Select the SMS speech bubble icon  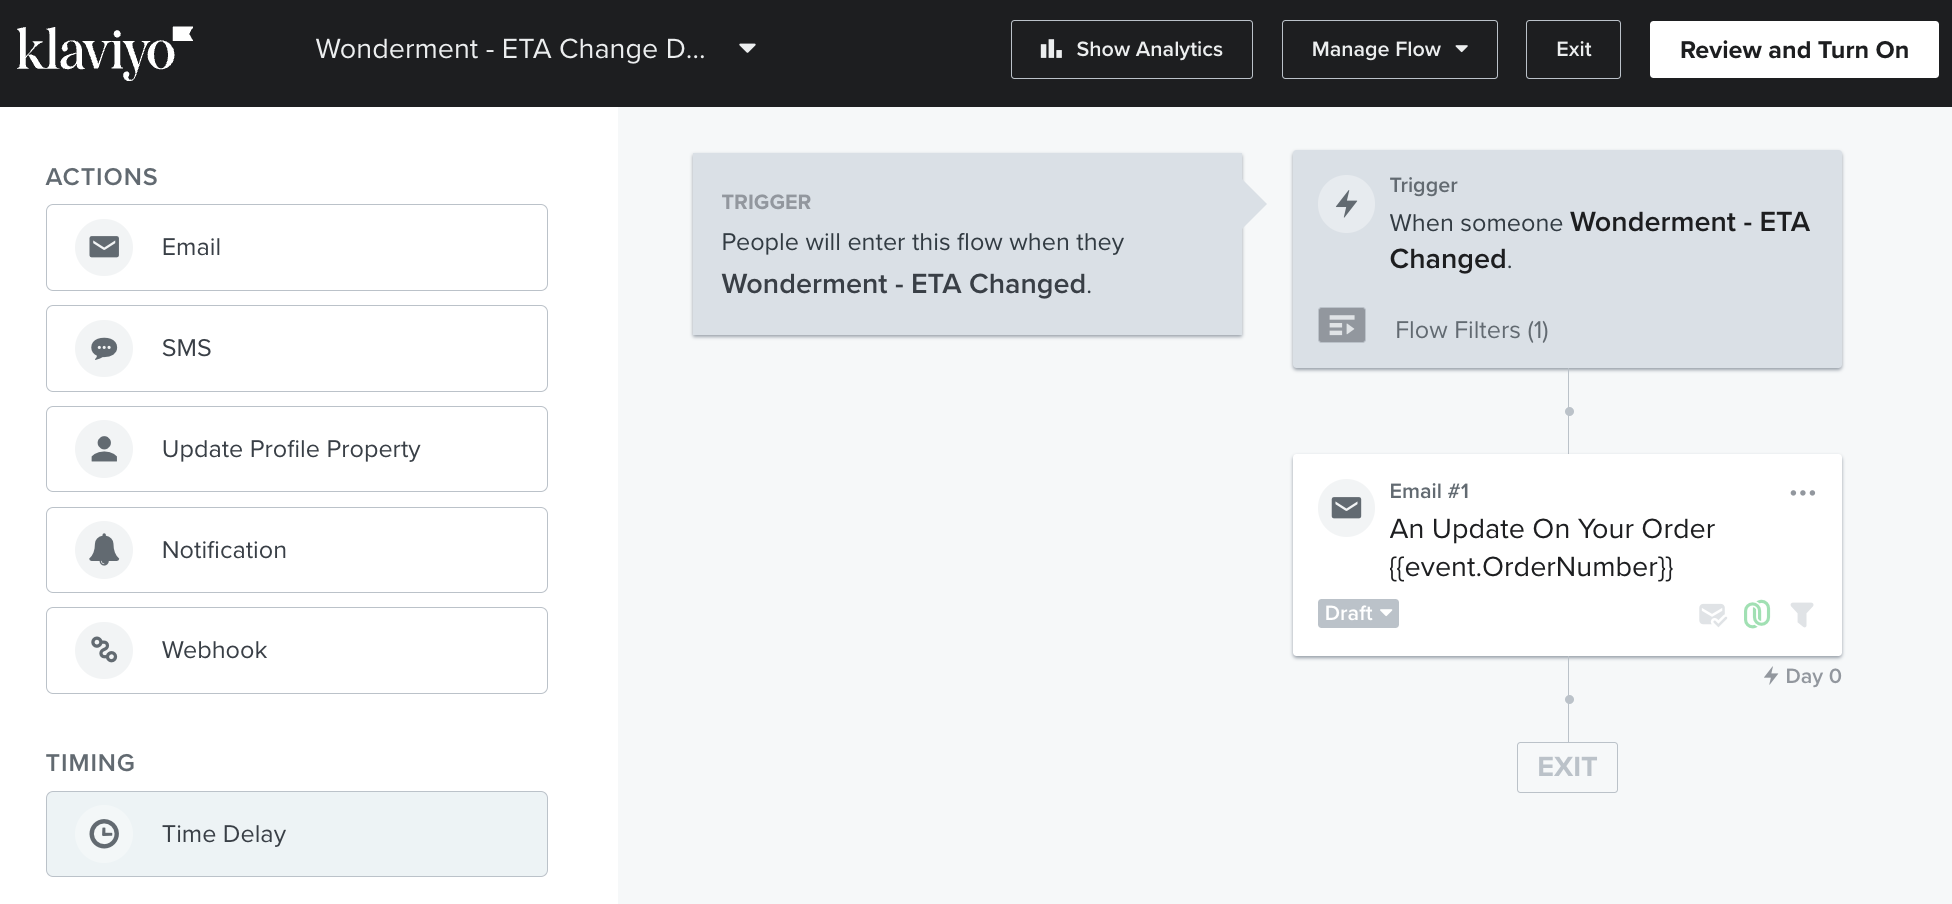click(x=104, y=348)
